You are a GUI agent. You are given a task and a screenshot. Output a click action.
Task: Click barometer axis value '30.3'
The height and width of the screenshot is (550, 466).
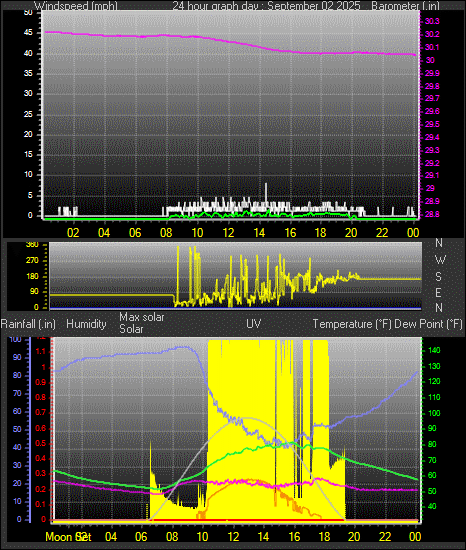pyautogui.click(x=432, y=21)
